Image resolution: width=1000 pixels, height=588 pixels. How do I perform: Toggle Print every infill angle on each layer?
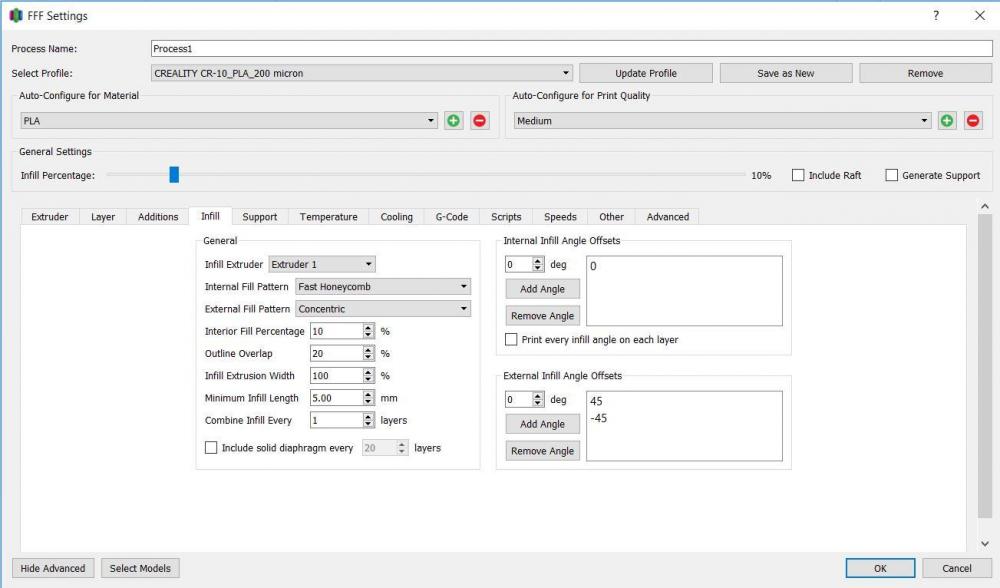click(511, 340)
